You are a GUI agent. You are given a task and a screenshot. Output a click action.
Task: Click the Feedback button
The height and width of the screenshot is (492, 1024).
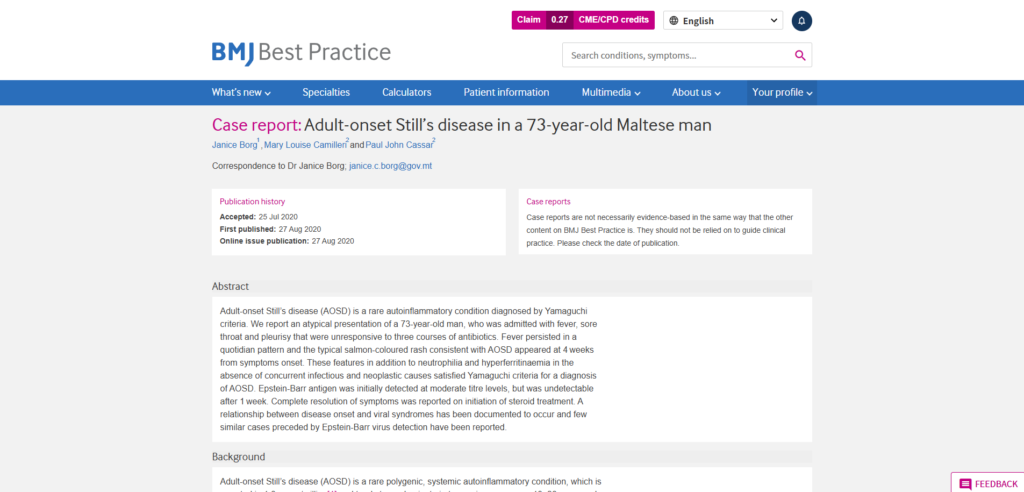tap(988, 484)
